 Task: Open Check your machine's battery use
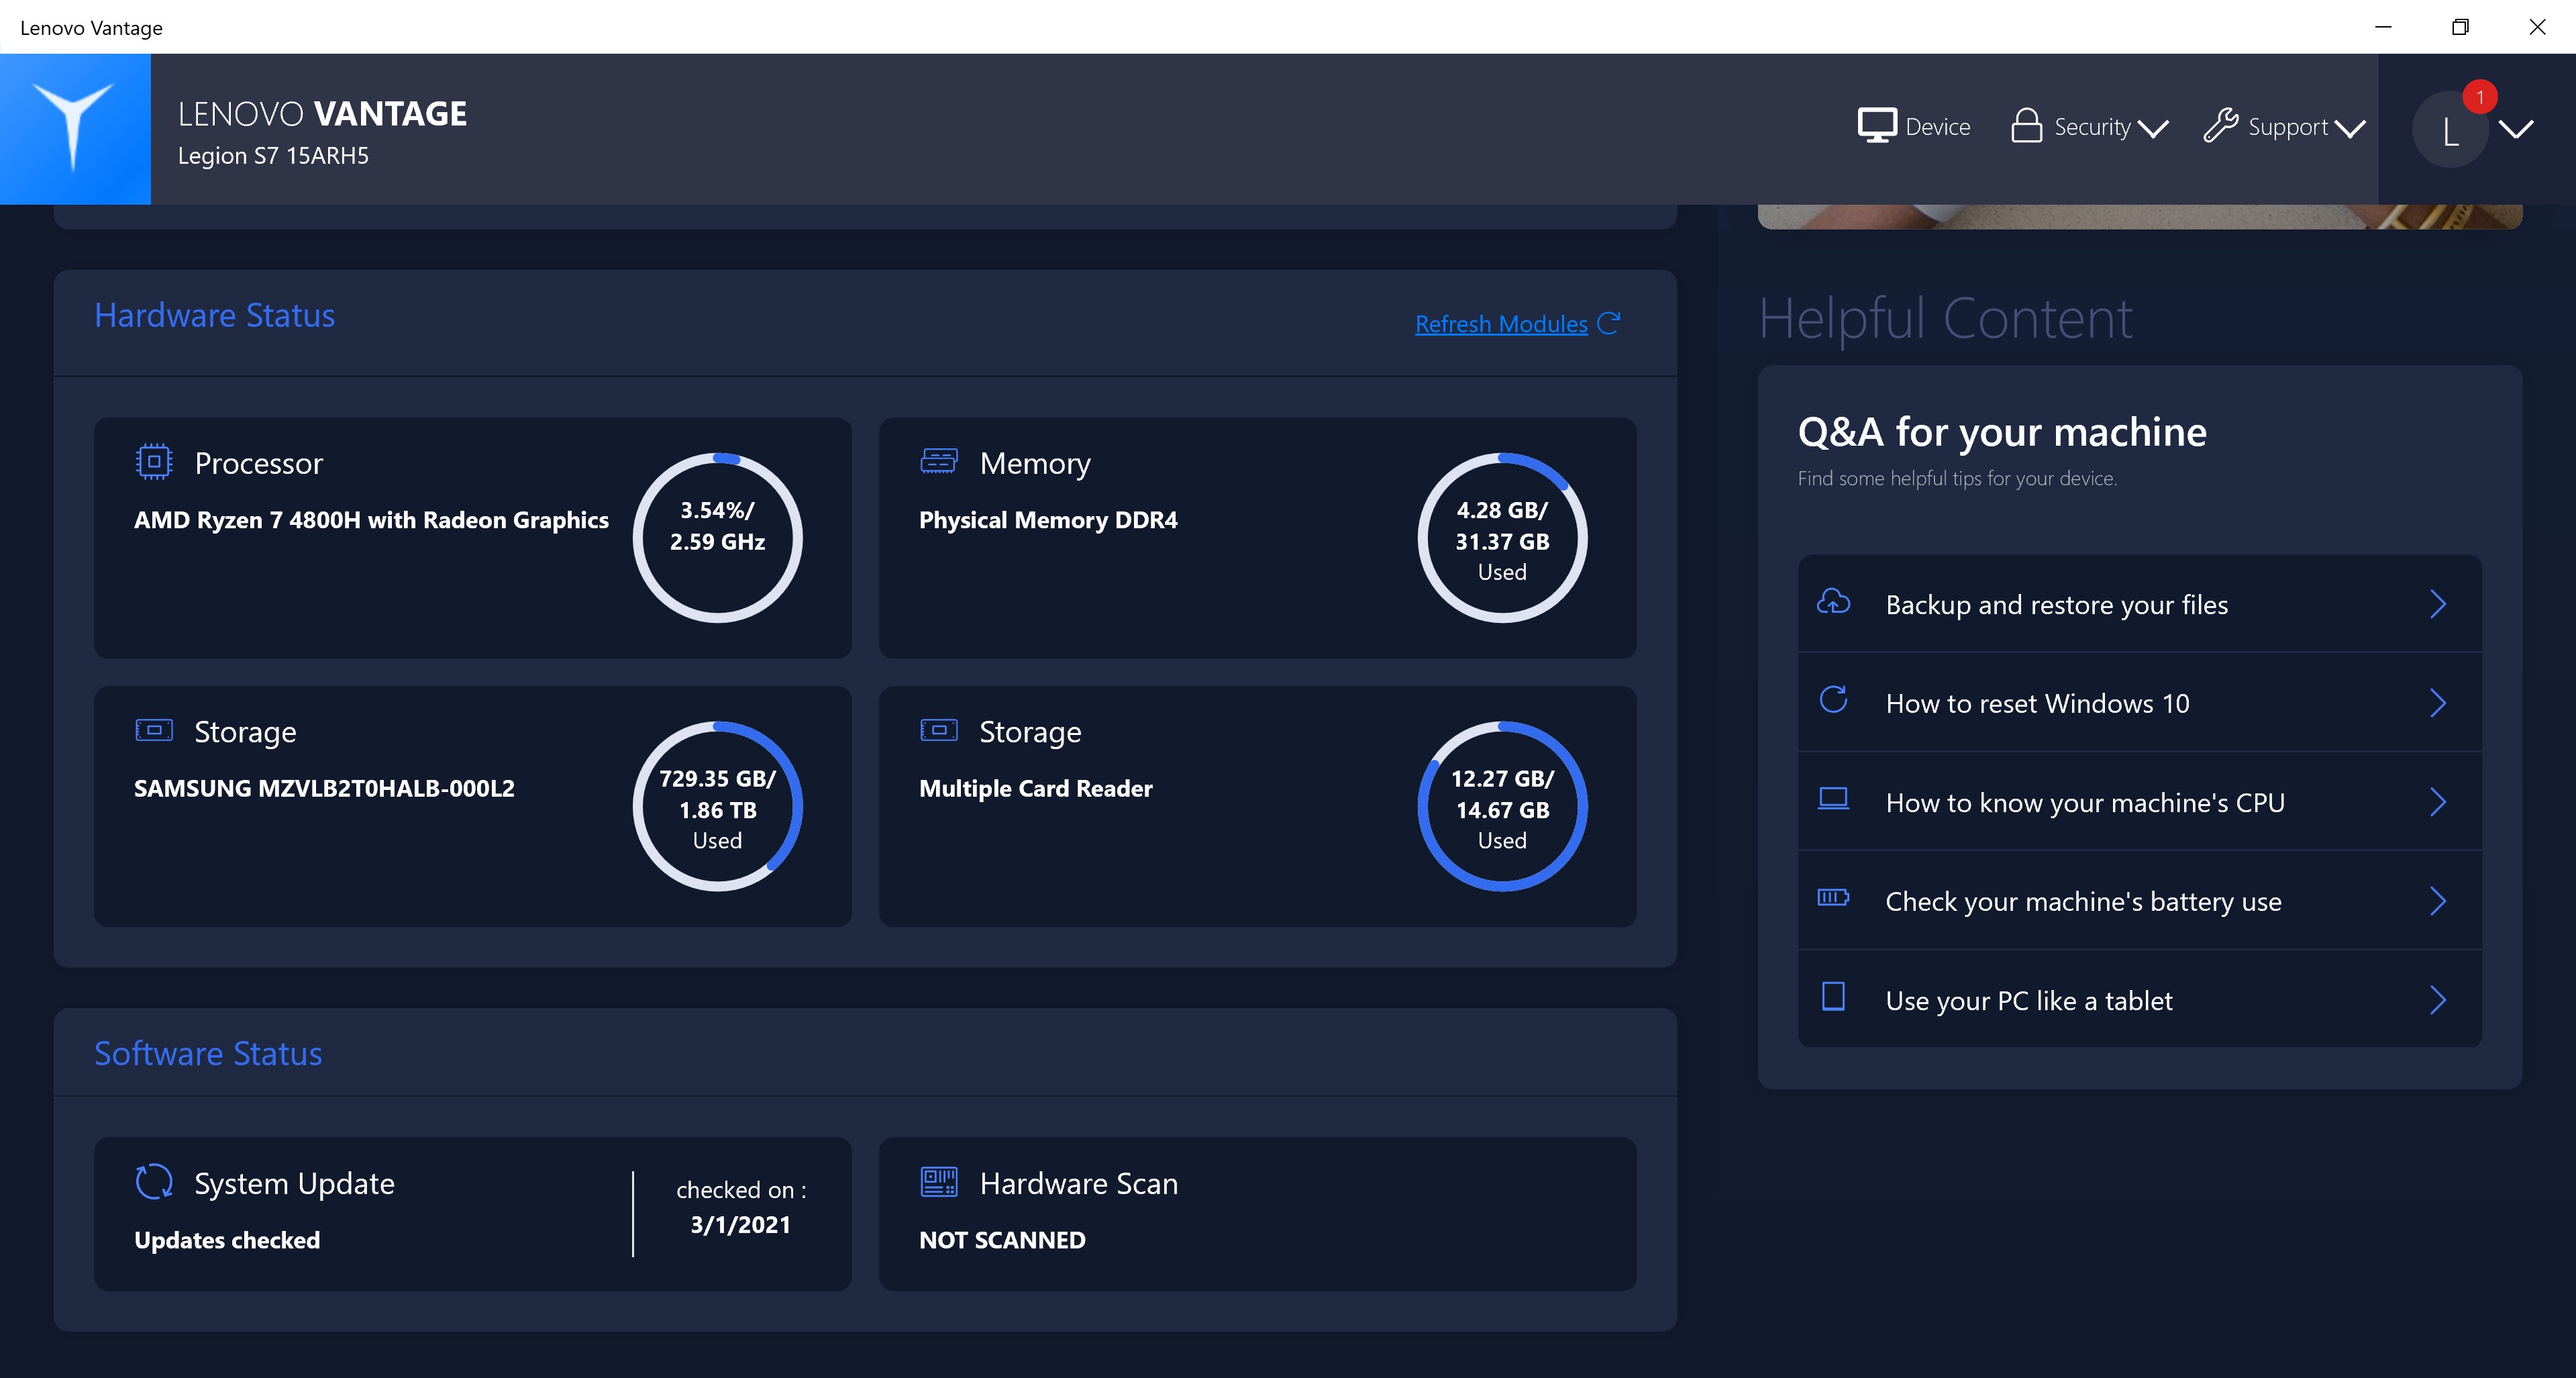tap(2139, 901)
